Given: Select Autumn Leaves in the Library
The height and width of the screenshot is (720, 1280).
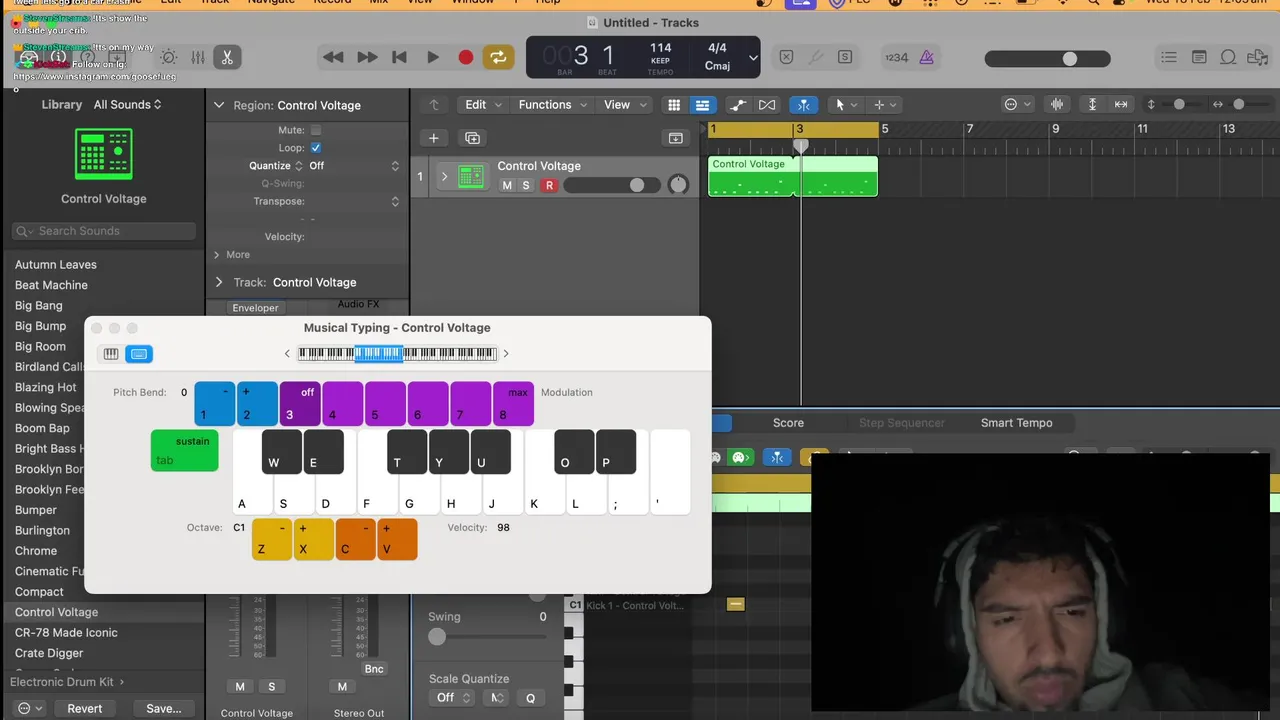Looking at the screenshot, I should pos(56,265).
